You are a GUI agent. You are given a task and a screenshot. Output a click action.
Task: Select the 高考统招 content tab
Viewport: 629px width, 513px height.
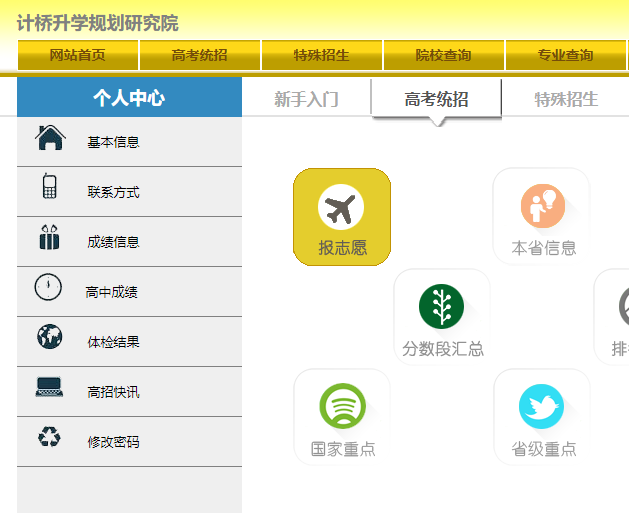point(436,99)
